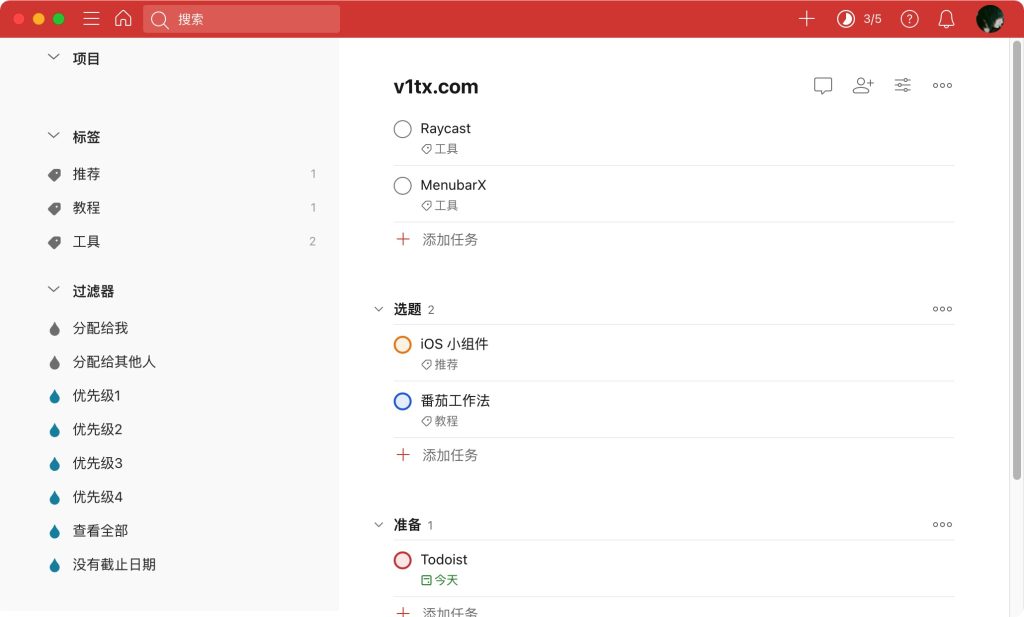This screenshot has height=617, width=1024.
Task: Go to the home view icon
Action: point(123,18)
